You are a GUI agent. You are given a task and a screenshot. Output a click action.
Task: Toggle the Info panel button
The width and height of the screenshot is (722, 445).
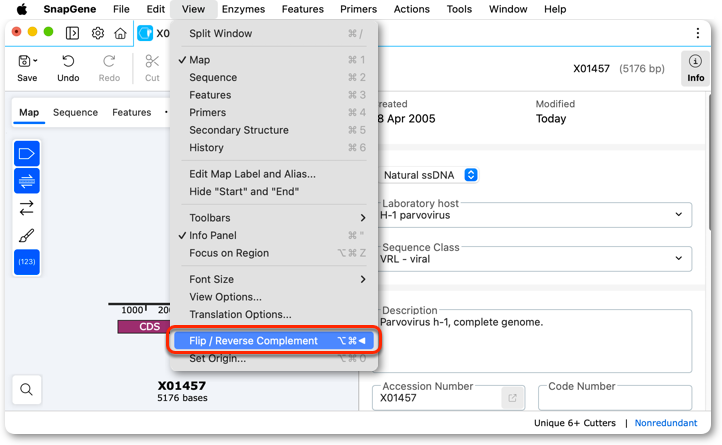[695, 68]
